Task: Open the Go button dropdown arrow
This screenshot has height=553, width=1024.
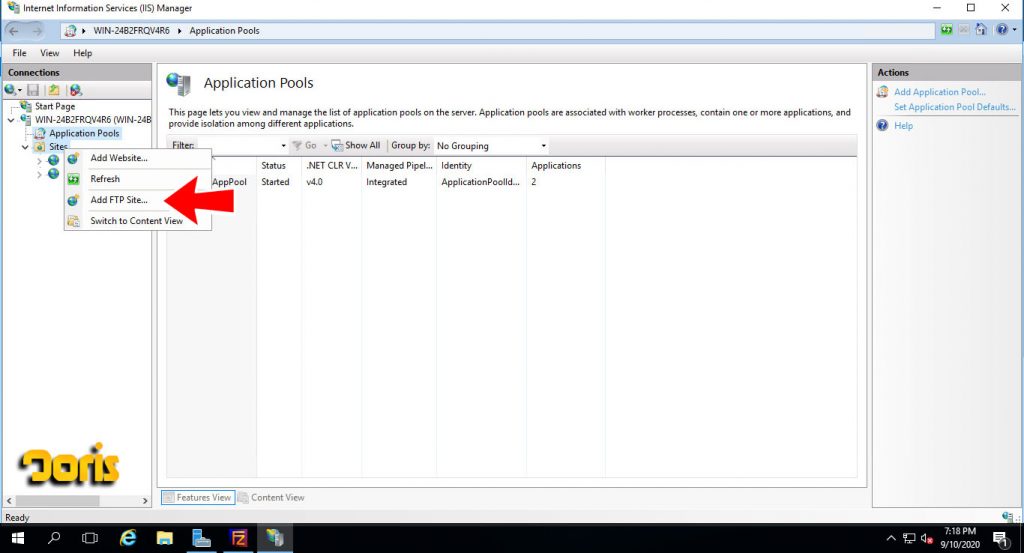Action: [325, 146]
